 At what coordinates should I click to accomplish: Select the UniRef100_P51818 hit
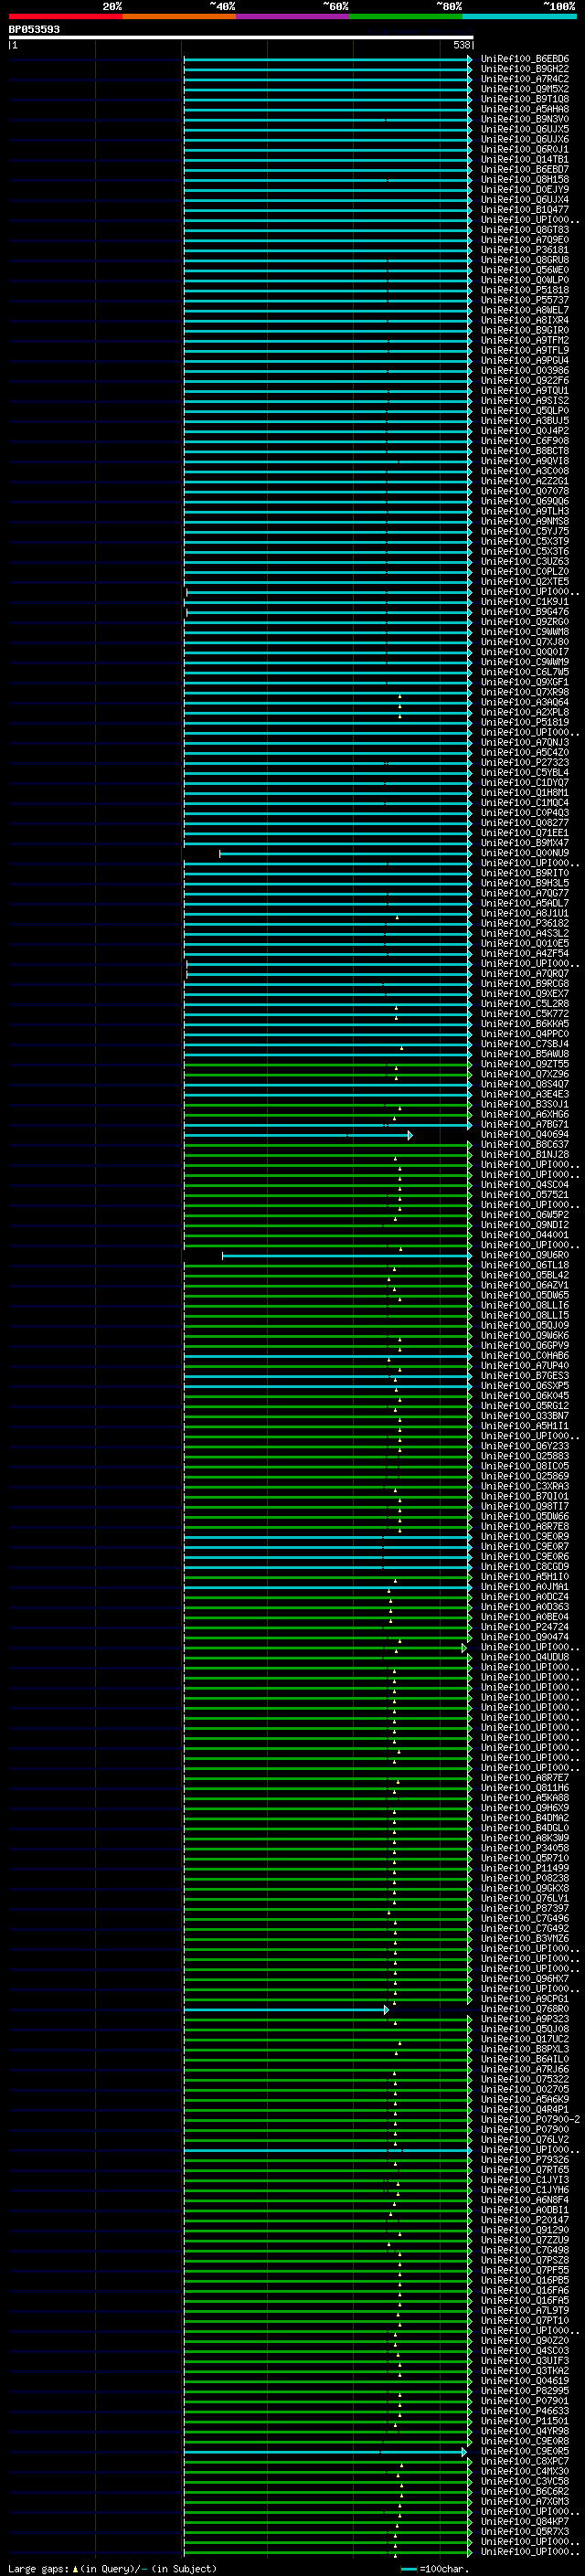[525, 290]
